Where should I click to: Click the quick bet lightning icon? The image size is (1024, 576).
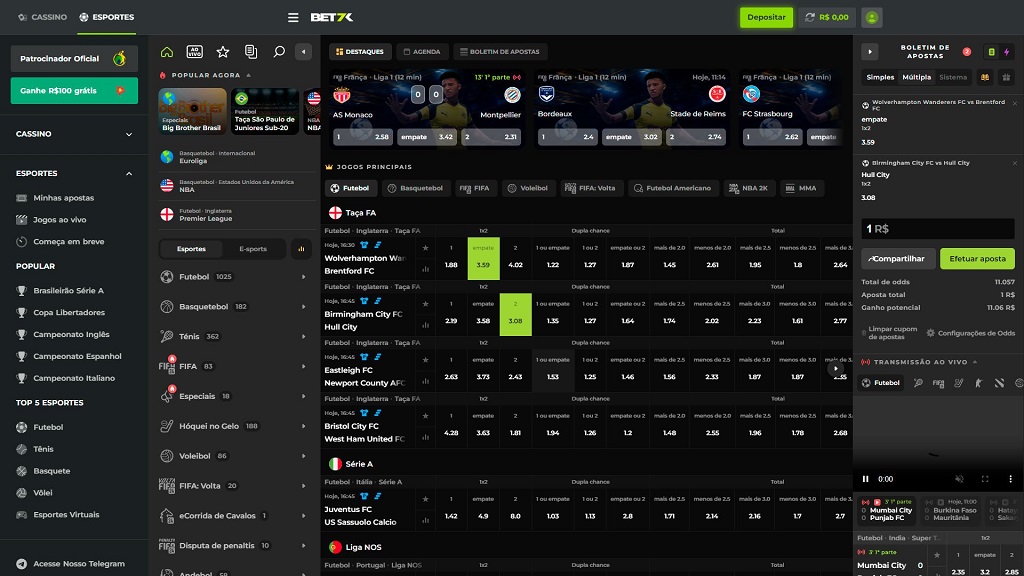point(1007,52)
